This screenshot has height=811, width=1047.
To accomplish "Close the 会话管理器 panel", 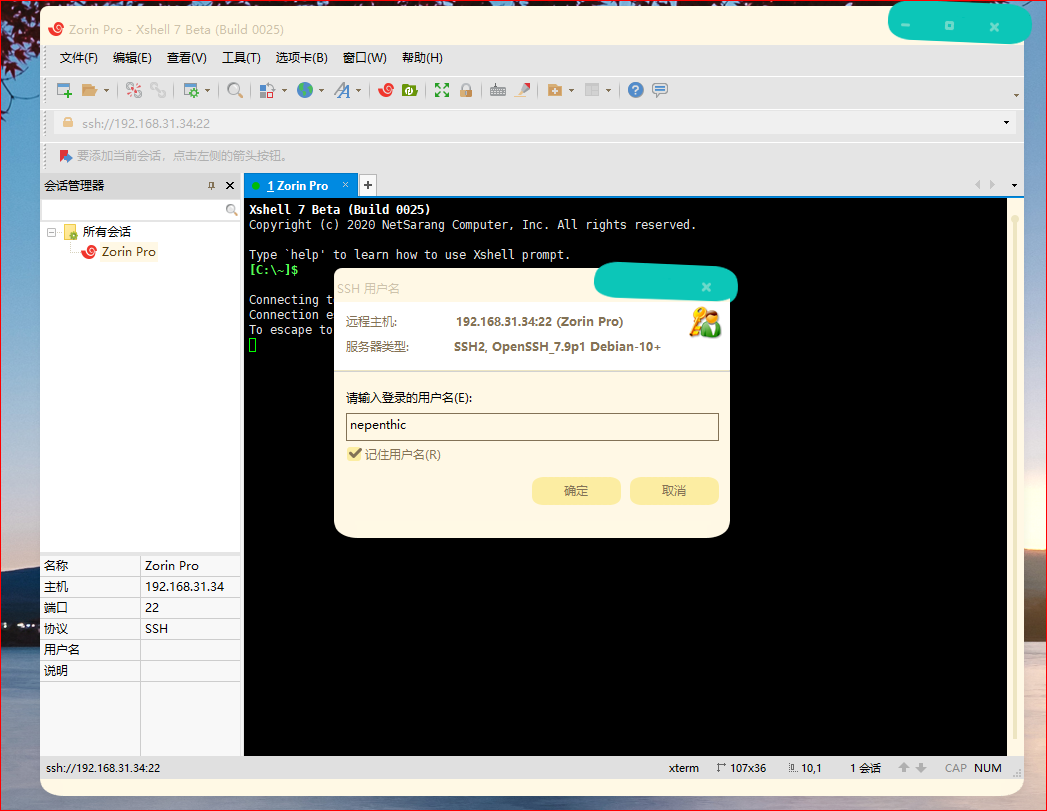I will point(230,186).
